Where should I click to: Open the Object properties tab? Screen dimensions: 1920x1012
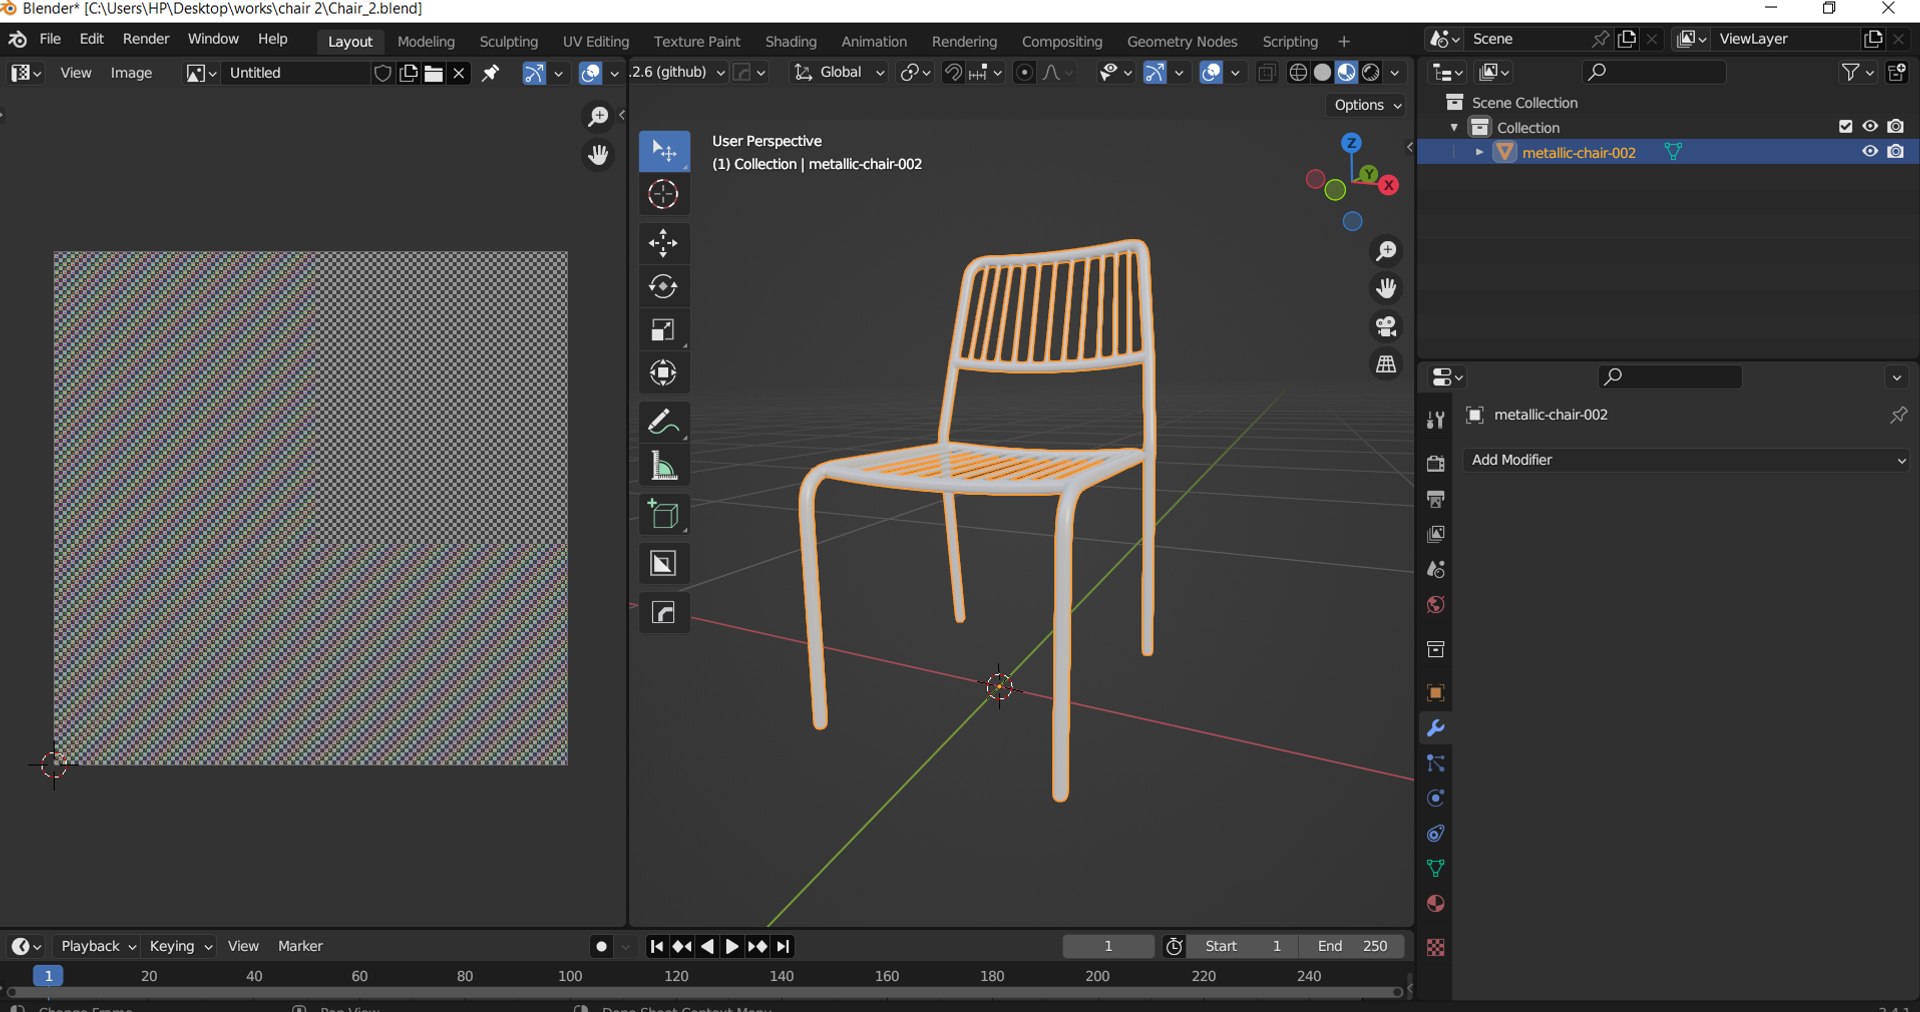coord(1435,693)
